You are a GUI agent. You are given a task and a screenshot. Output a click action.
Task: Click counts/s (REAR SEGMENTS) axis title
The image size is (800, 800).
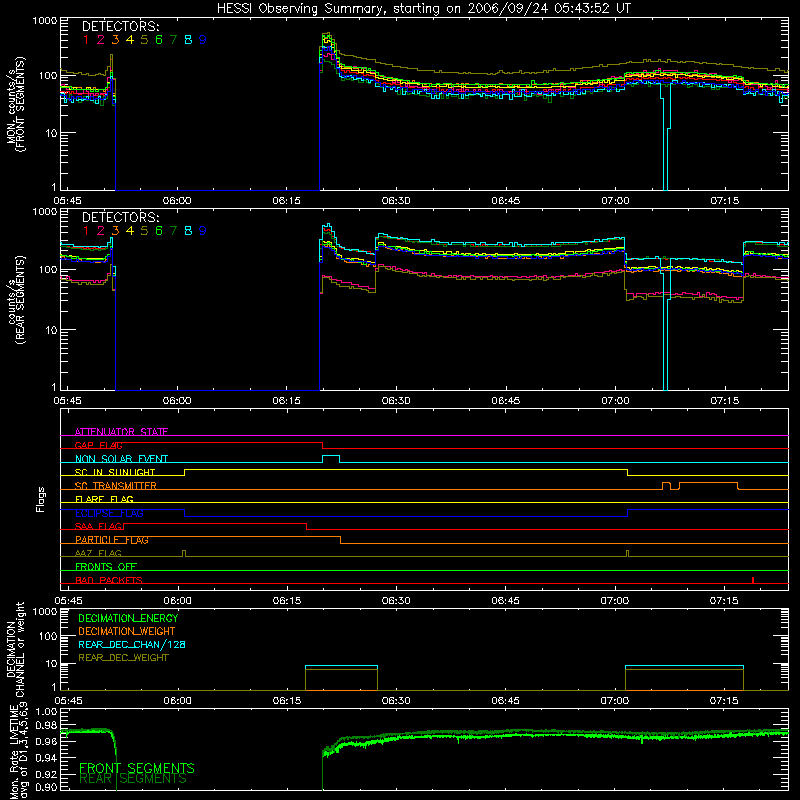coord(16,299)
